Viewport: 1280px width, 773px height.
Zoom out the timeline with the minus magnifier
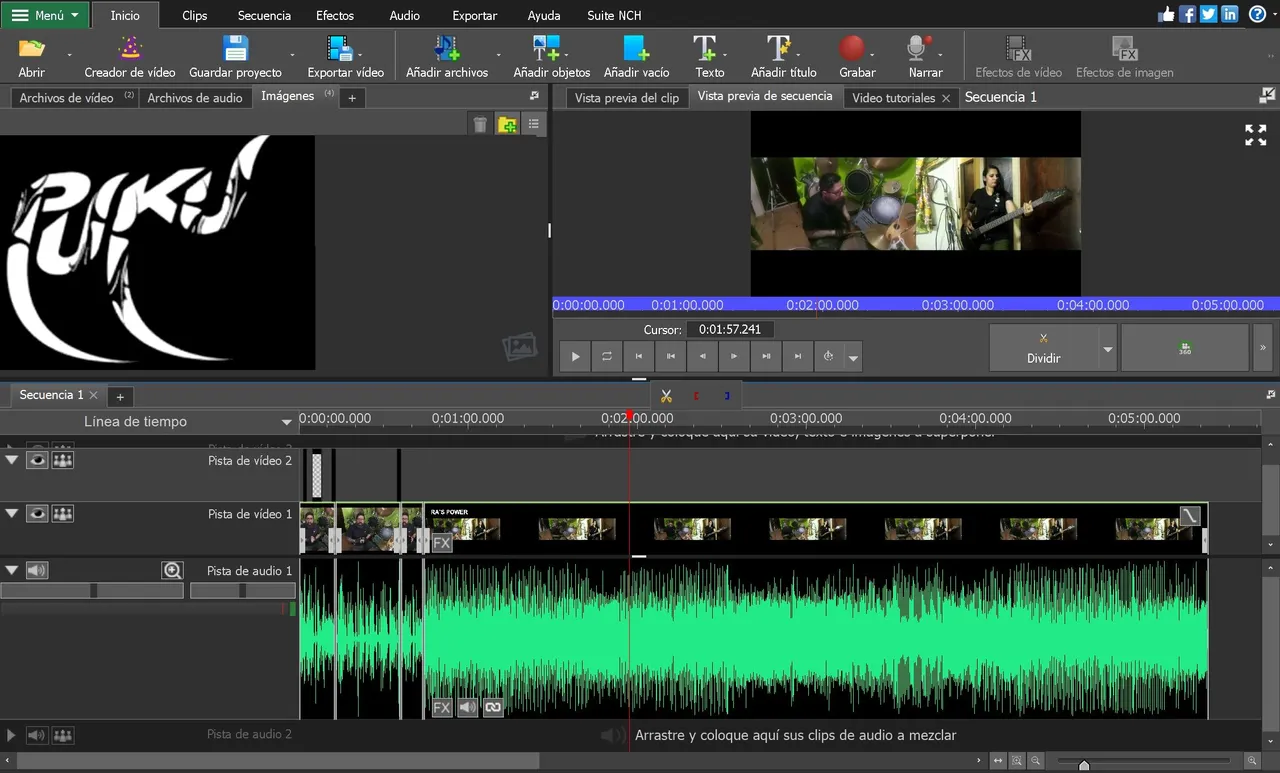coord(1036,761)
